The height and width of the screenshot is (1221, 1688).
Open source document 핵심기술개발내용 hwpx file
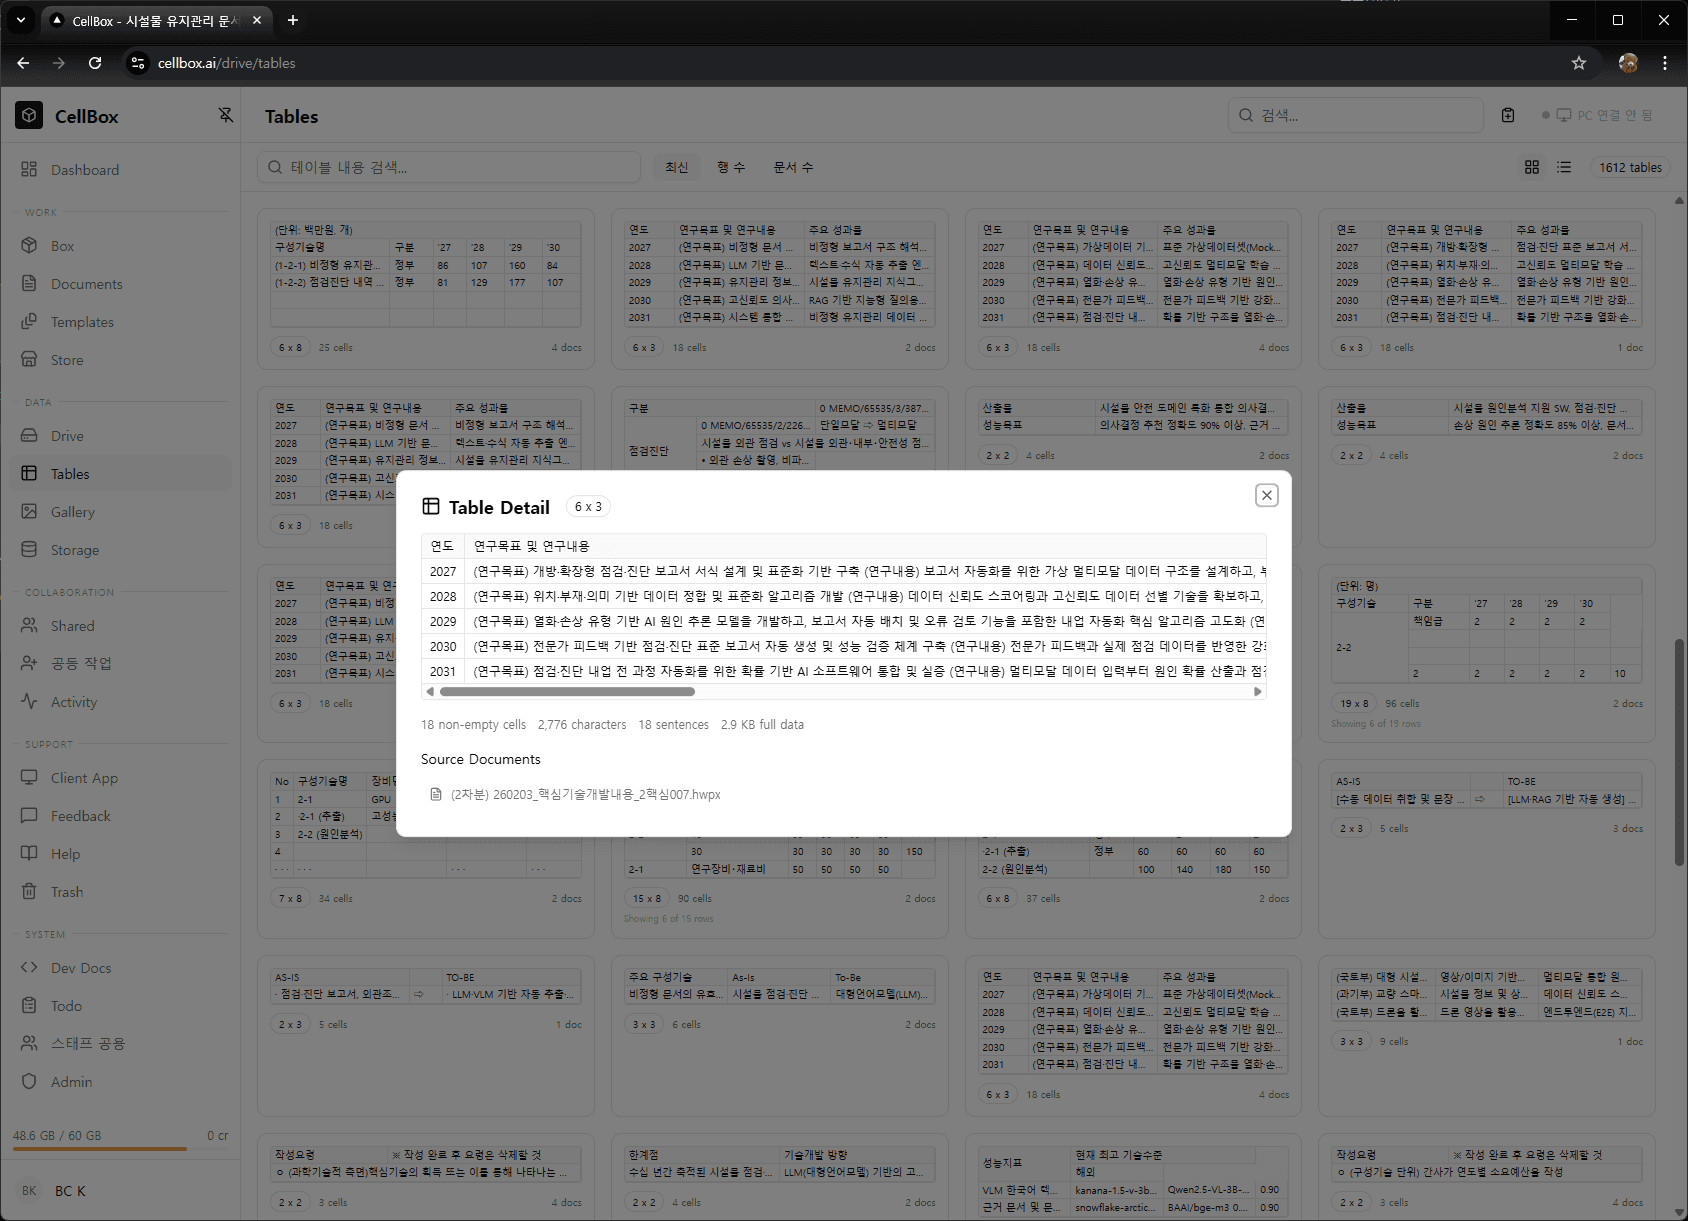point(585,794)
